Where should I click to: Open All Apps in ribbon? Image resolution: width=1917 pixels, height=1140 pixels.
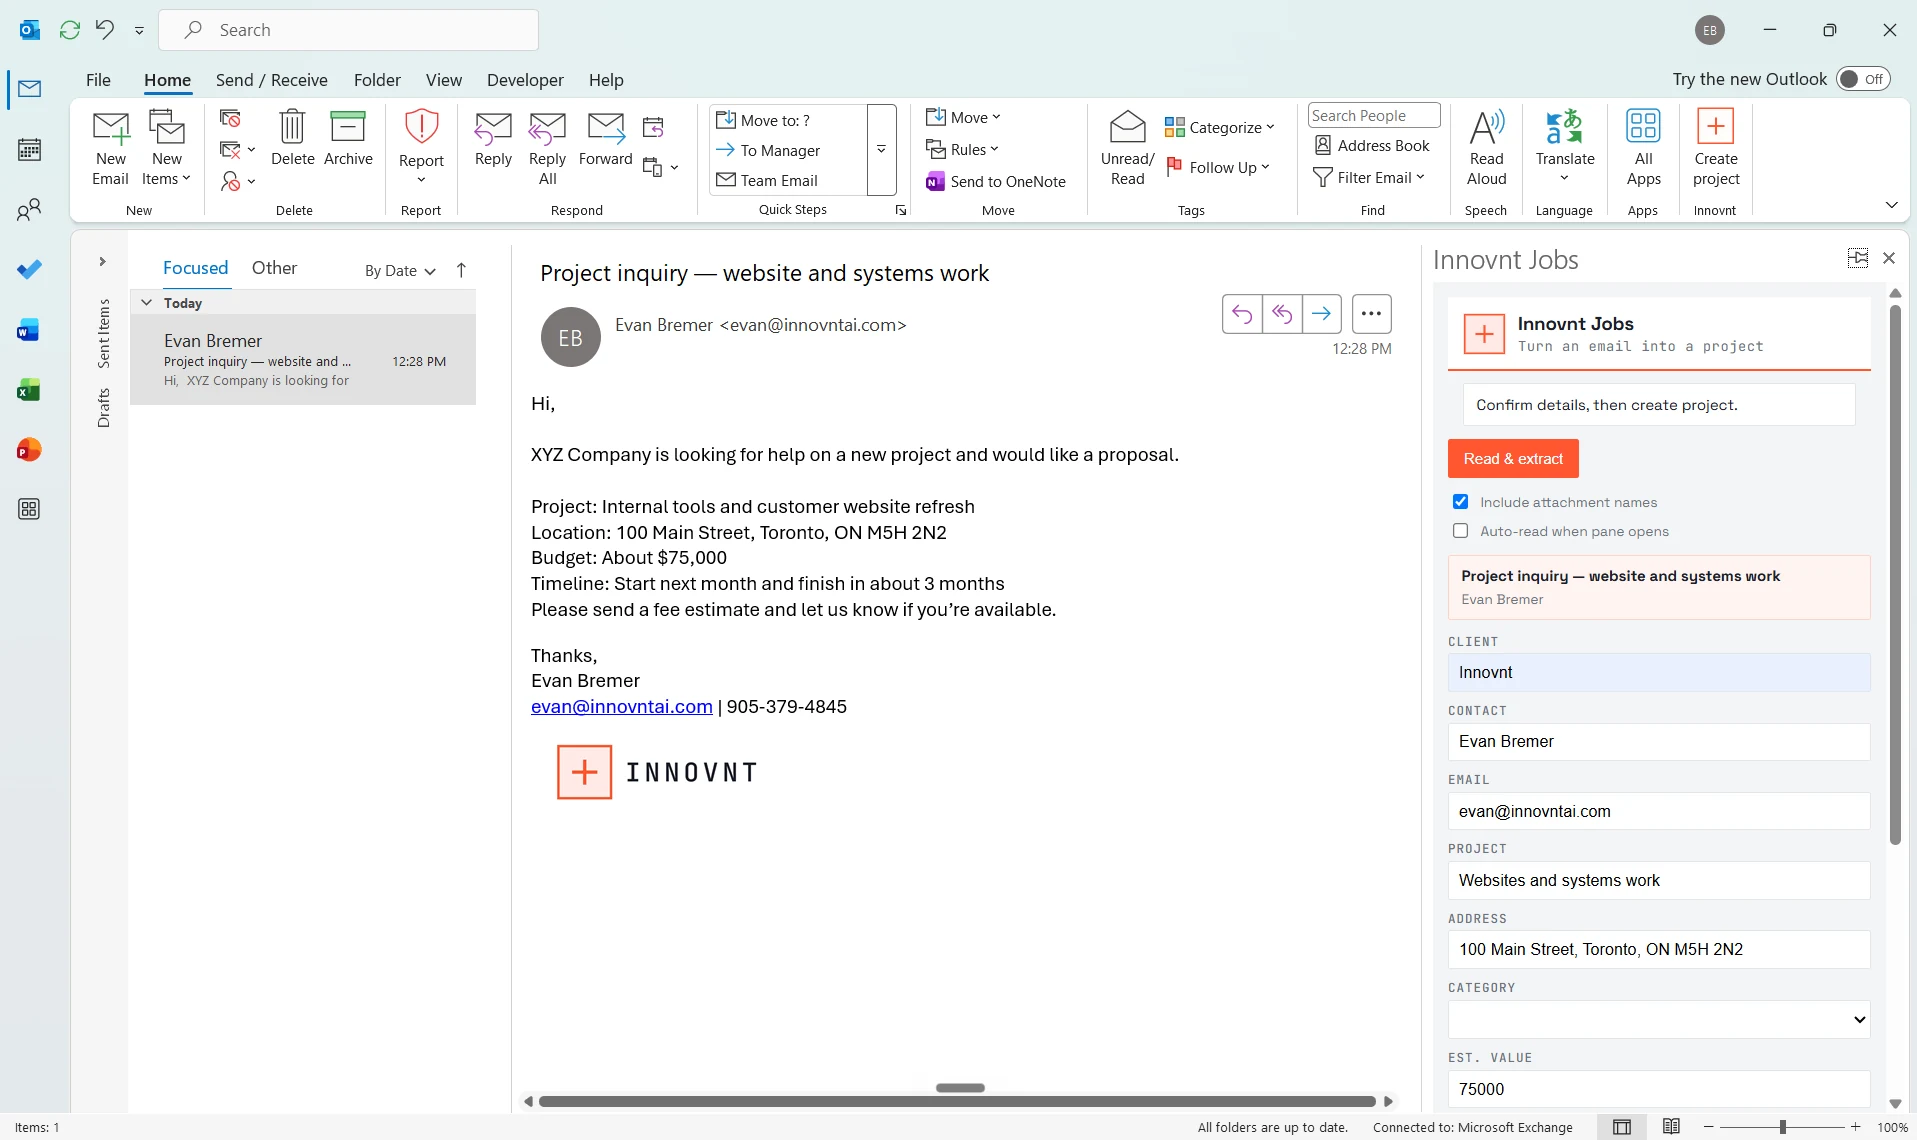point(1643,149)
